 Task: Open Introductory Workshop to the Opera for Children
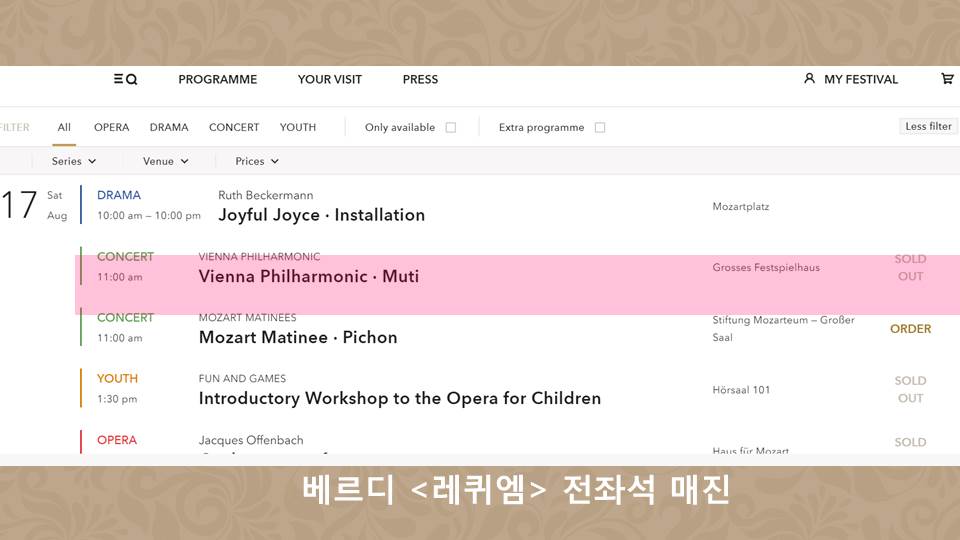pyautogui.click(x=400, y=399)
